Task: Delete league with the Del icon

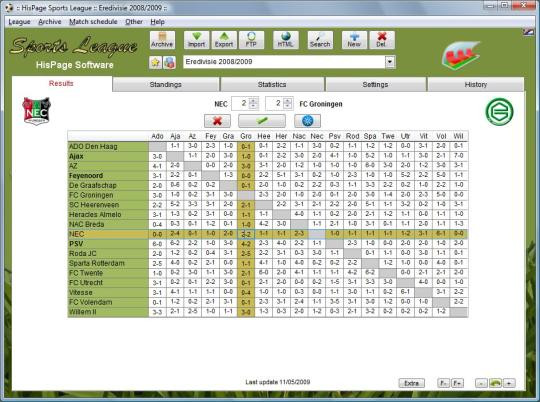Action: pyautogui.click(x=382, y=40)
